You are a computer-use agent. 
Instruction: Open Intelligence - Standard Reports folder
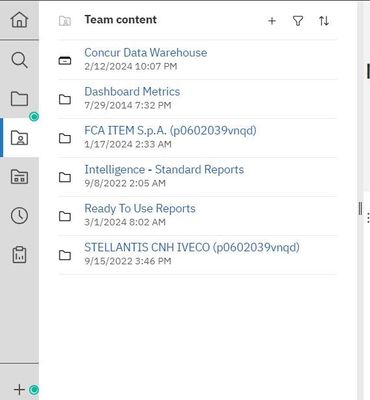(x=164, y=170)
